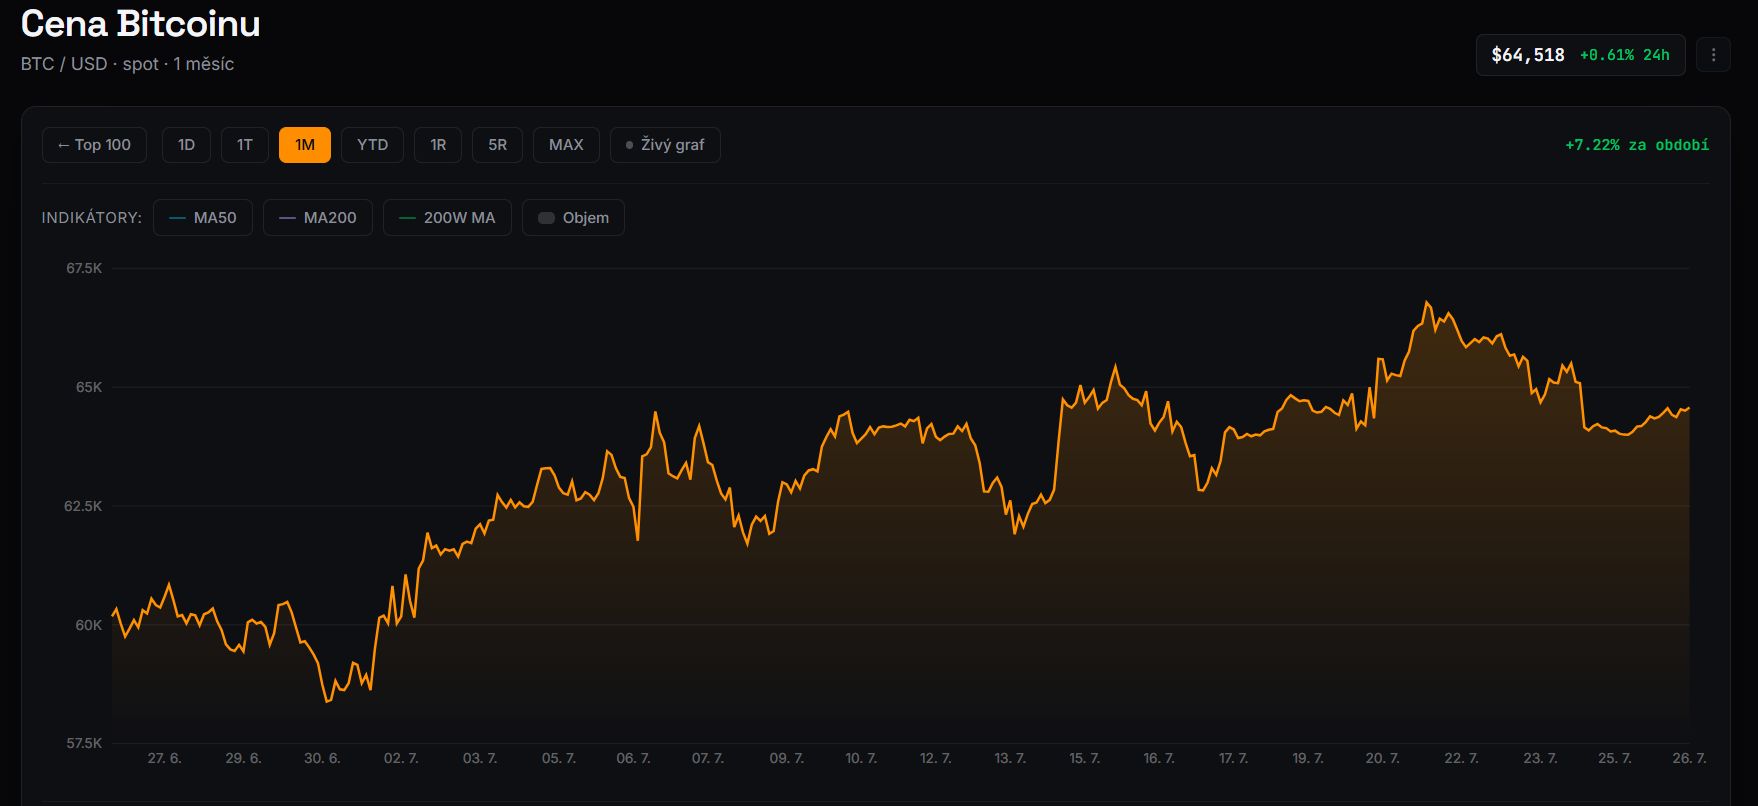Toggle the 200W MA indicator
Screen dimensions: 1758x806
click(447, 218)
